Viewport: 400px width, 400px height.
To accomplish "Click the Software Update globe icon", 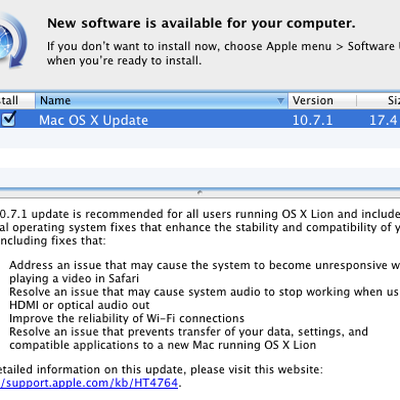I will (13, 40).
